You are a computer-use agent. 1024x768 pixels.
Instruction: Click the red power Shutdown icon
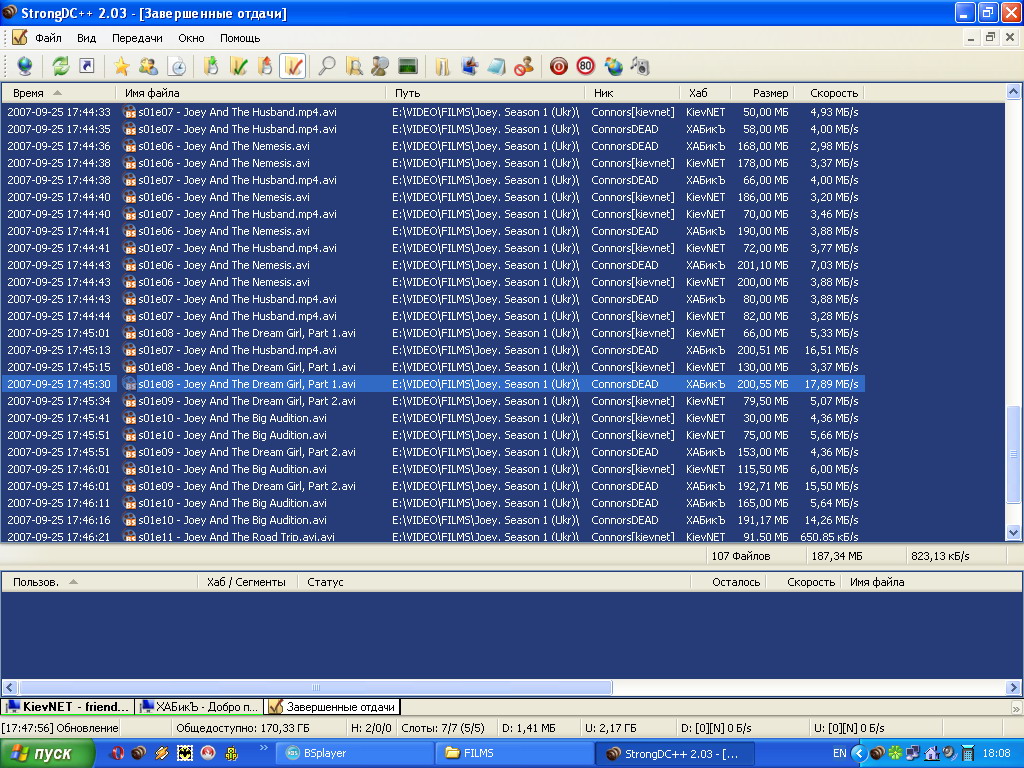(559, 66)
